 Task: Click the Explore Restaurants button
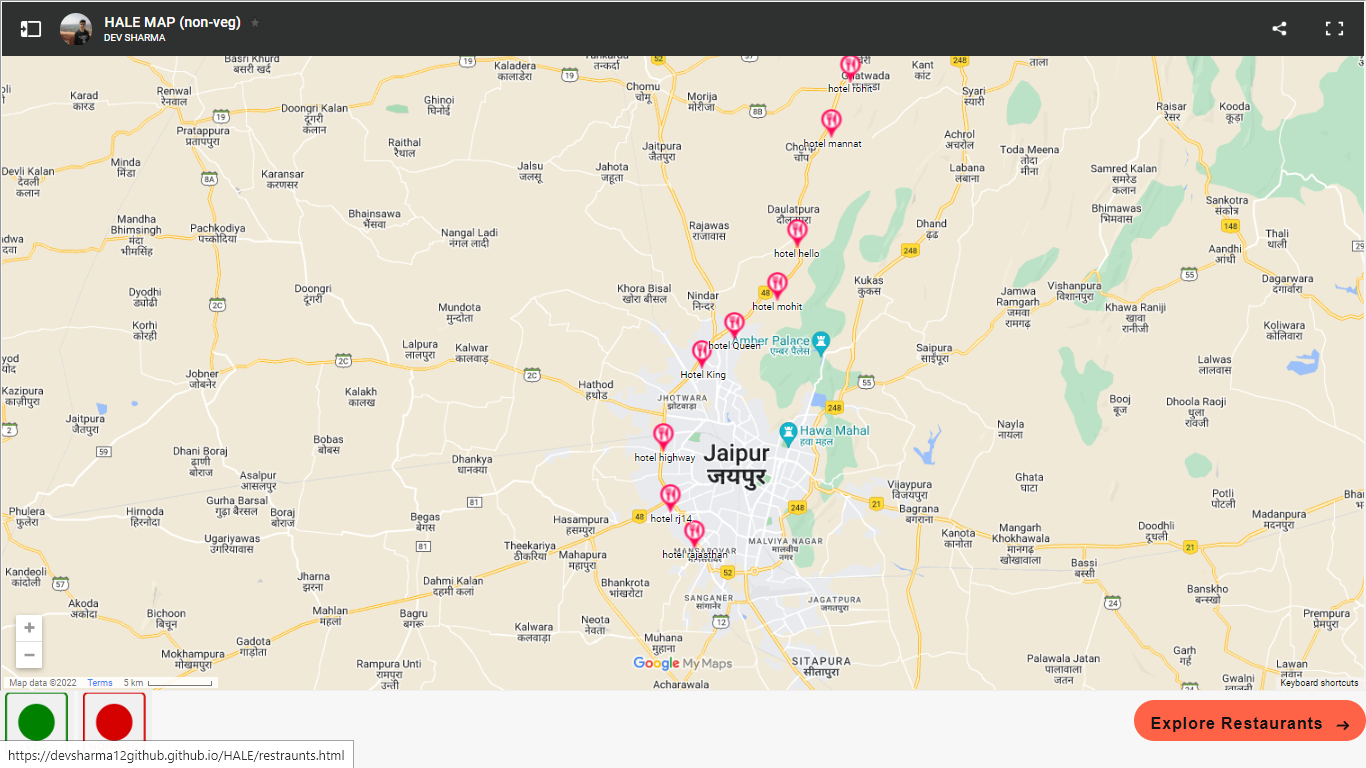point(1250,723)
